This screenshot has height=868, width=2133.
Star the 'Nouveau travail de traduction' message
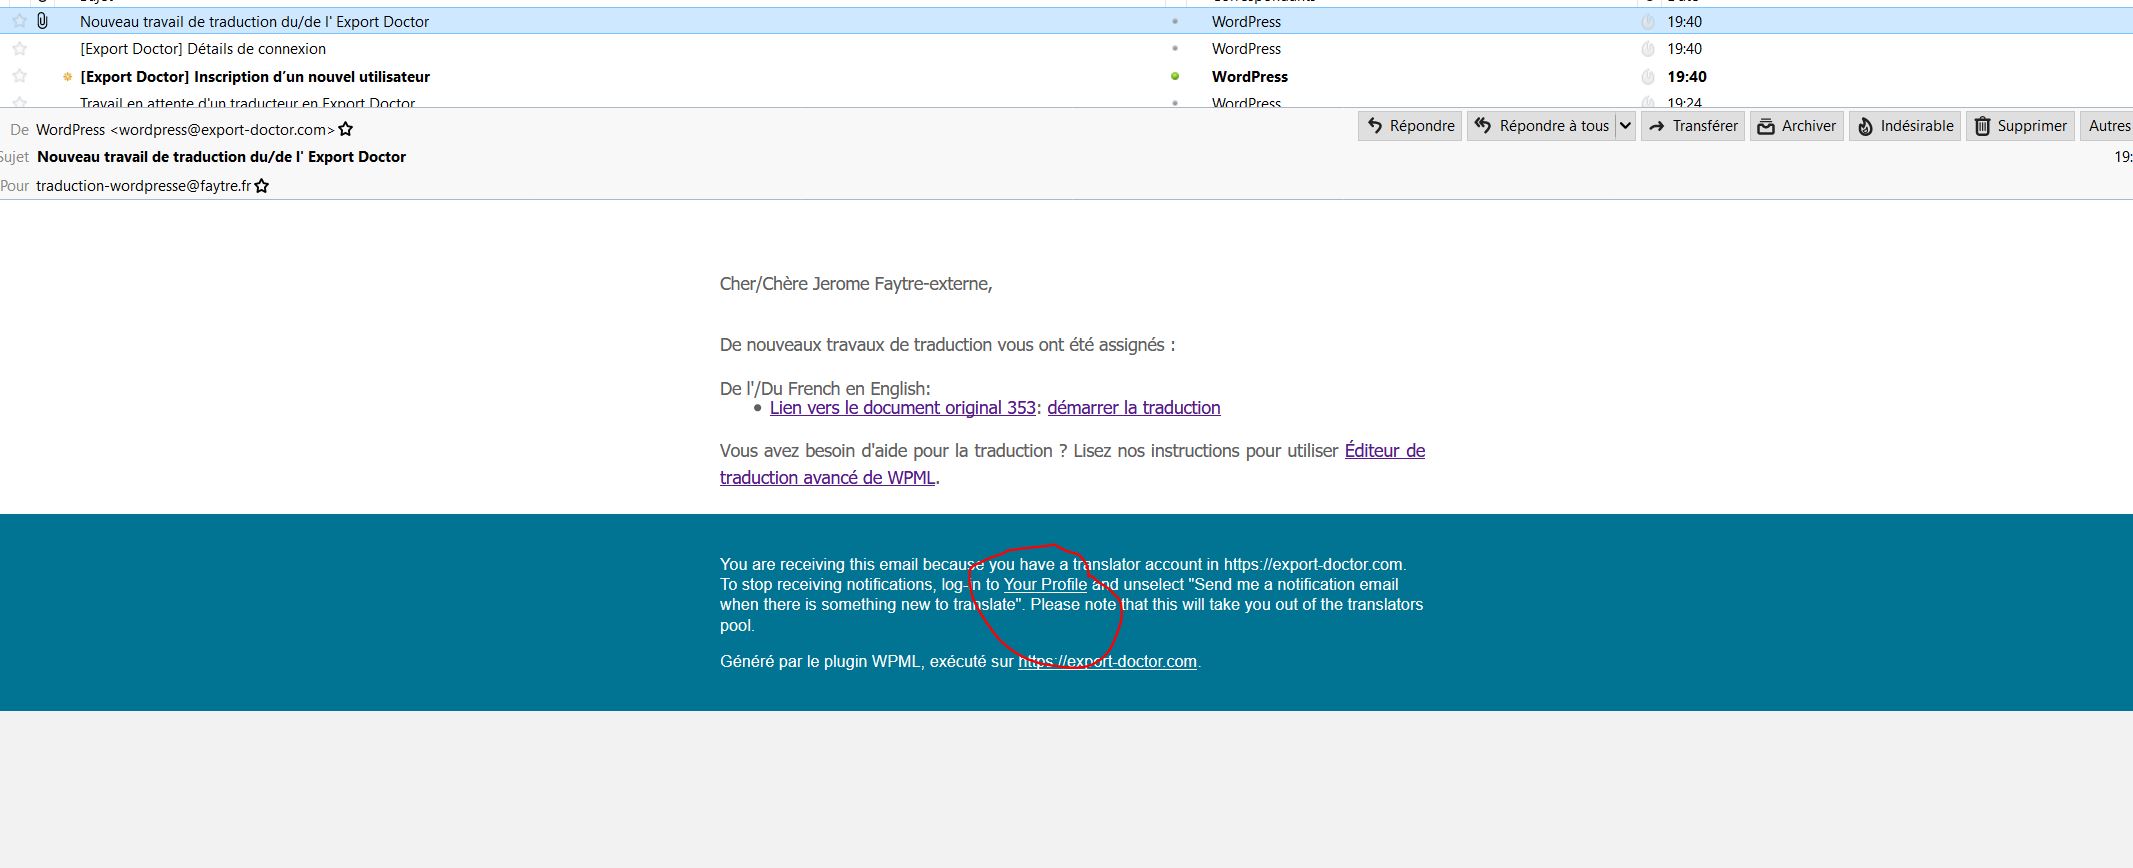pyautogui.click(x=19, y=21)
